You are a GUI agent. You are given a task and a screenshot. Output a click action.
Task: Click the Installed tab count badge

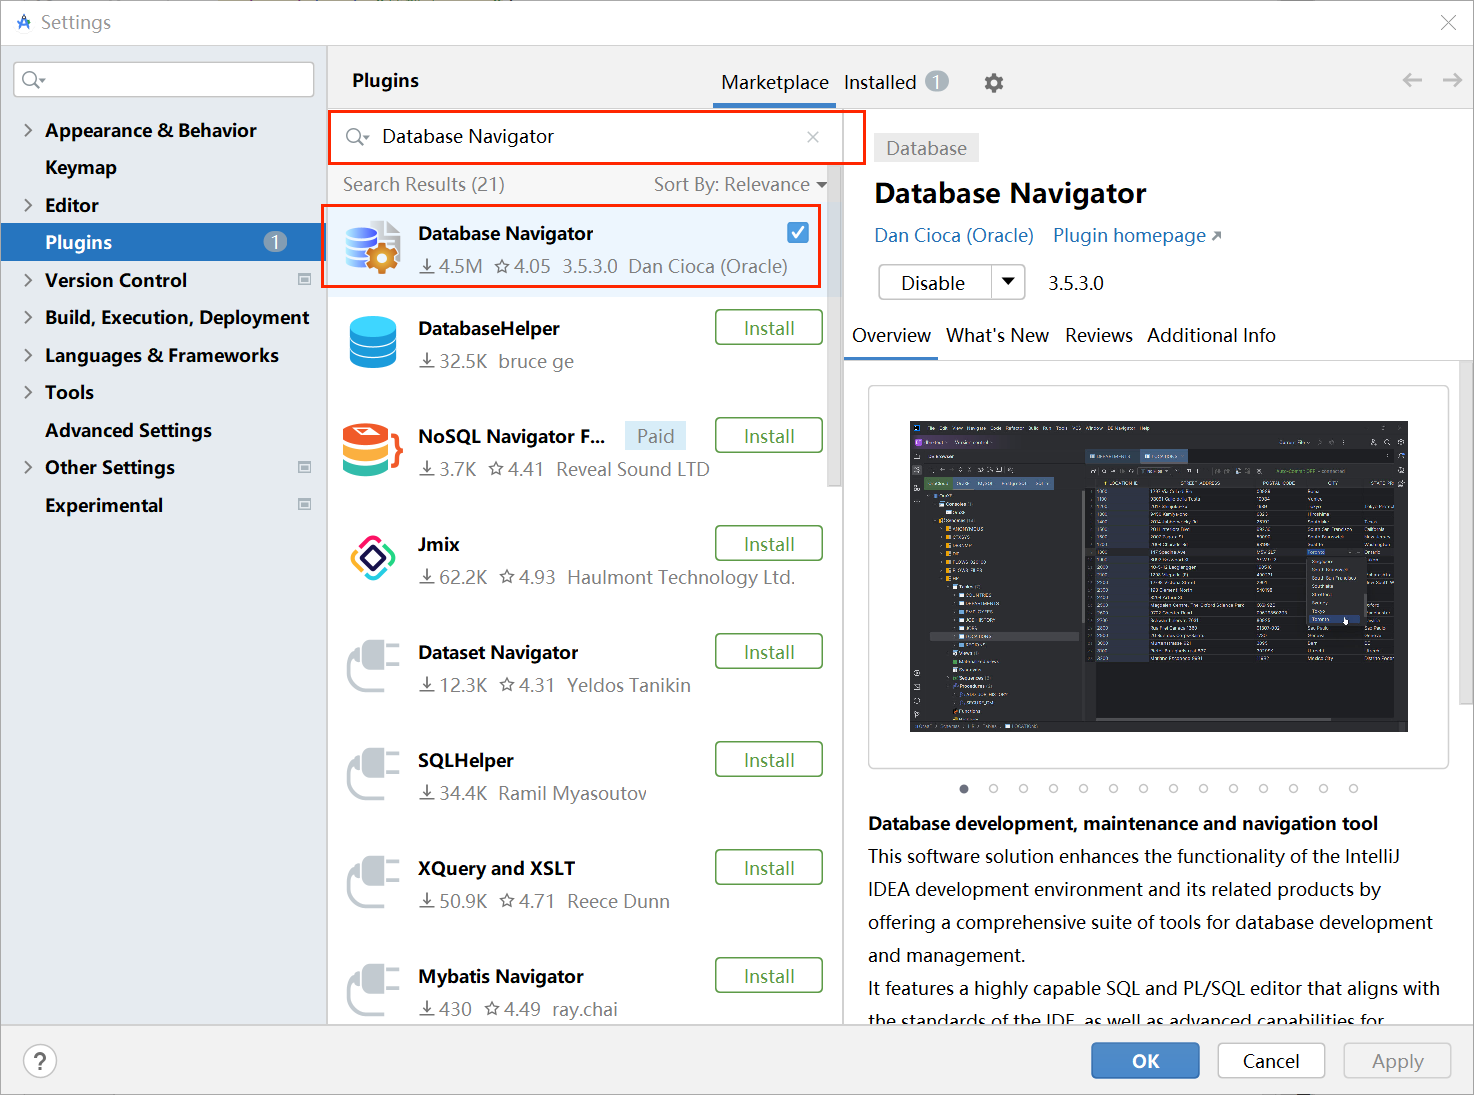click(x=936, y=82)
